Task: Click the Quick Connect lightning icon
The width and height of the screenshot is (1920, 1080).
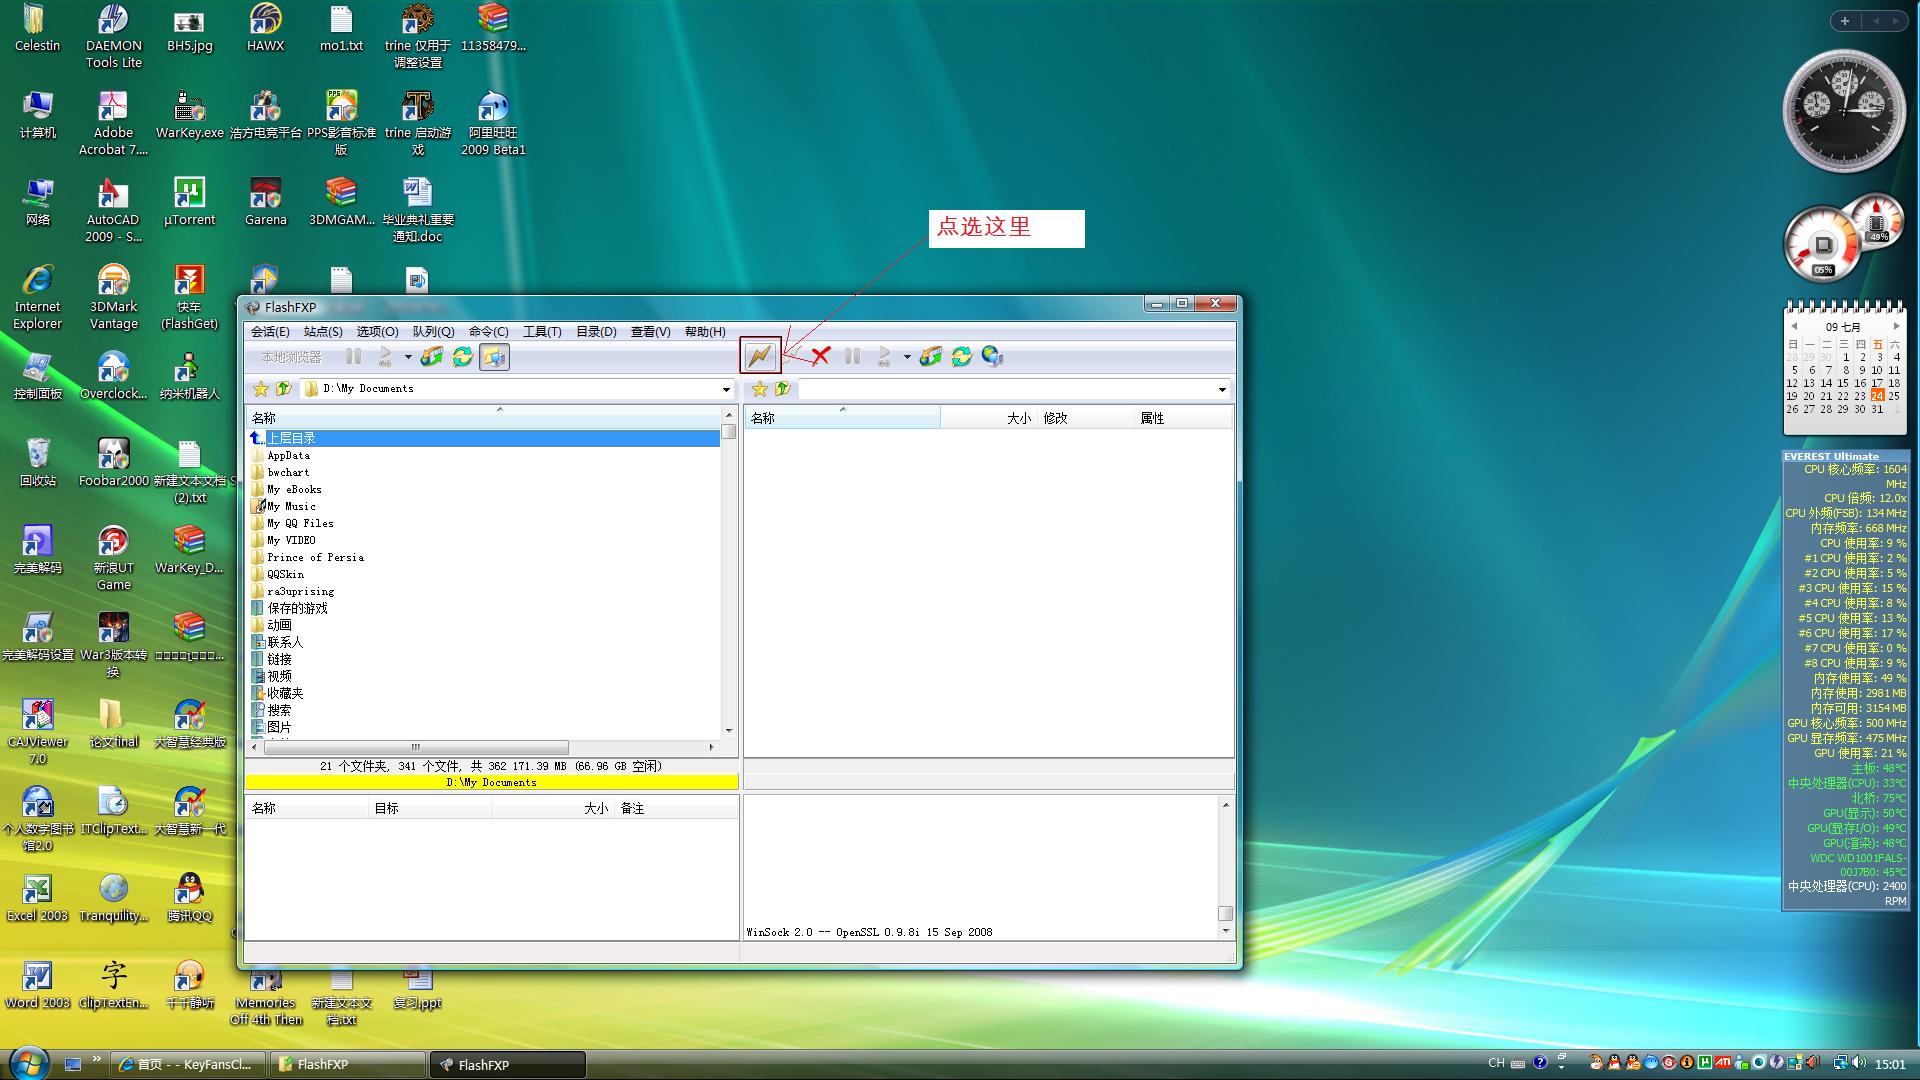Action: point(760,356)
